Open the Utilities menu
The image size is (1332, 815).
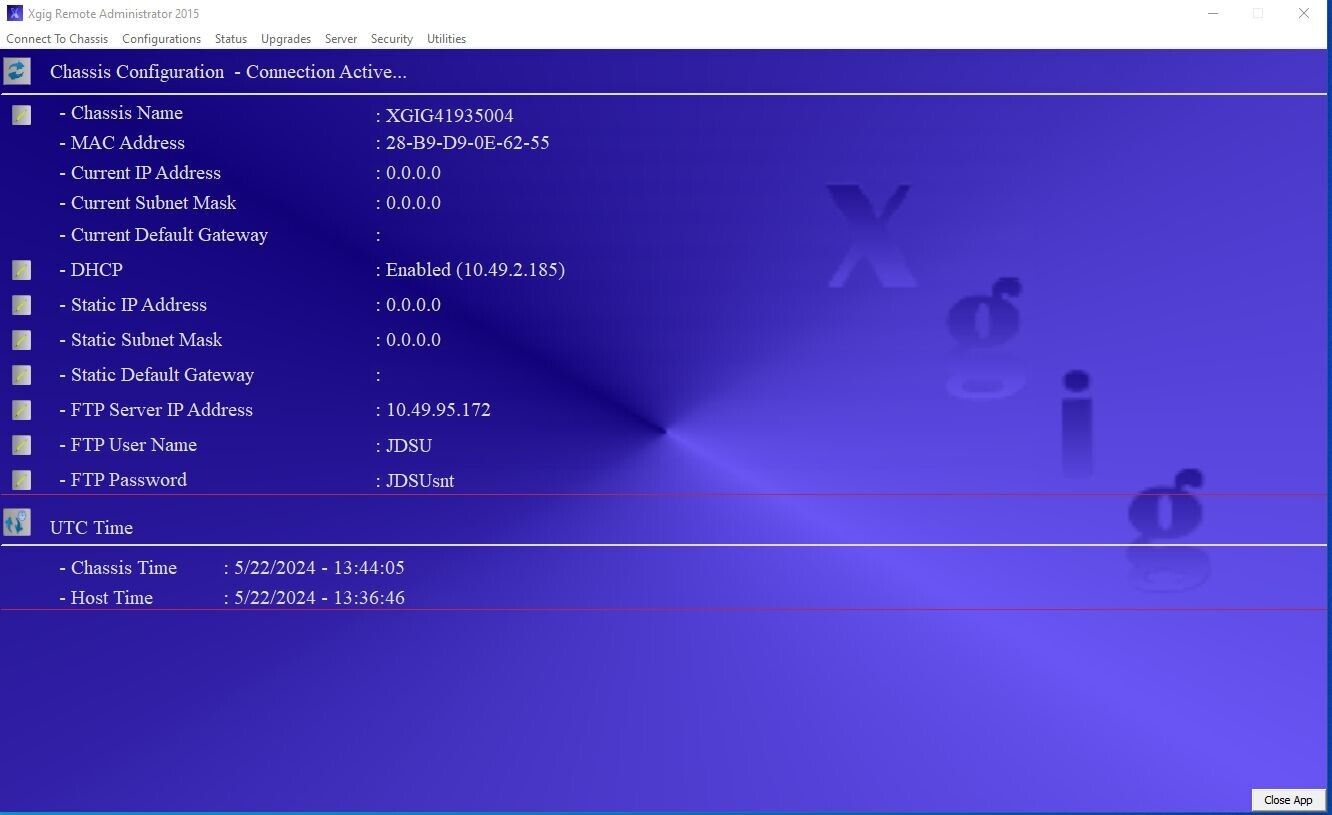446,39
